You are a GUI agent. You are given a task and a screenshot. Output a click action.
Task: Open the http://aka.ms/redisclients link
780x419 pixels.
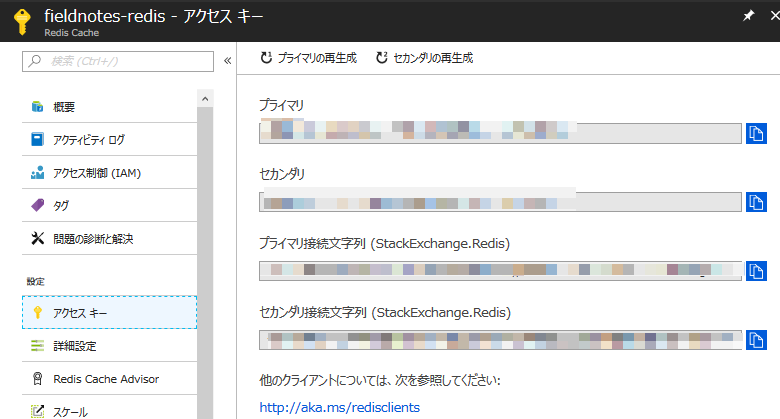point(340,407)
